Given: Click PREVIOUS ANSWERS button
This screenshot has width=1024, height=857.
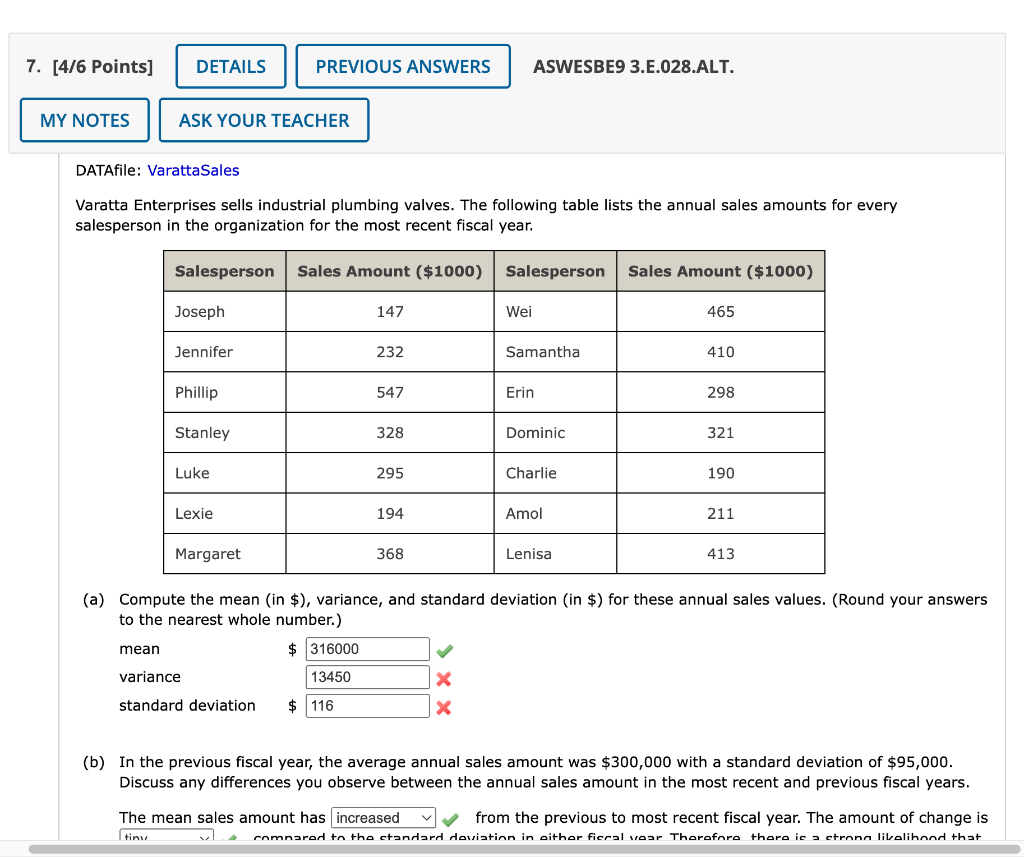Looking at the screenshot, I should click(x=403, y=66).
